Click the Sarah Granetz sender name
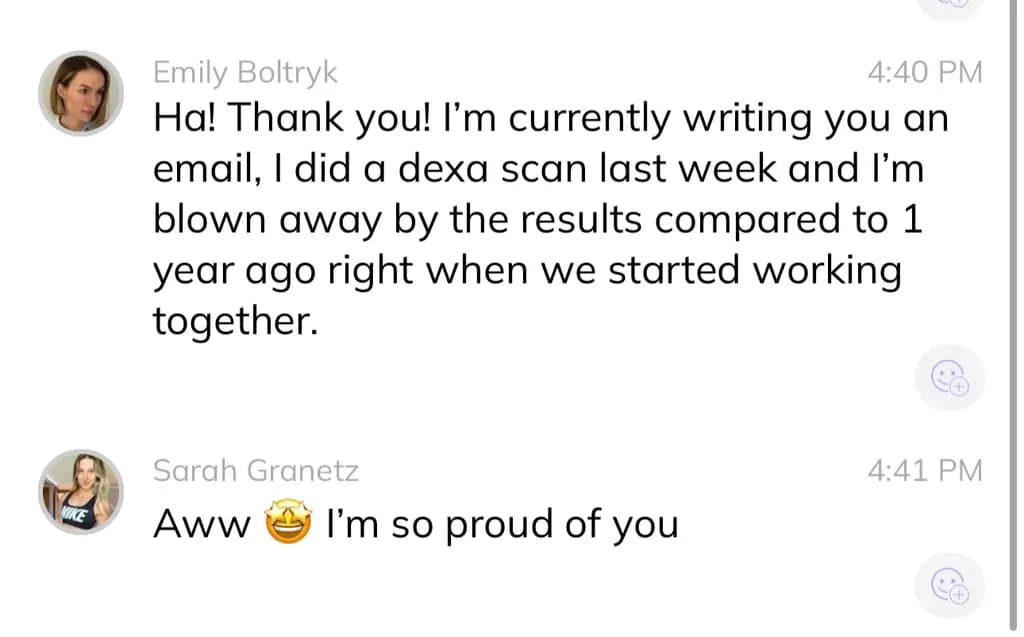This screenshot has width=1024, height=637. point(257,470)
